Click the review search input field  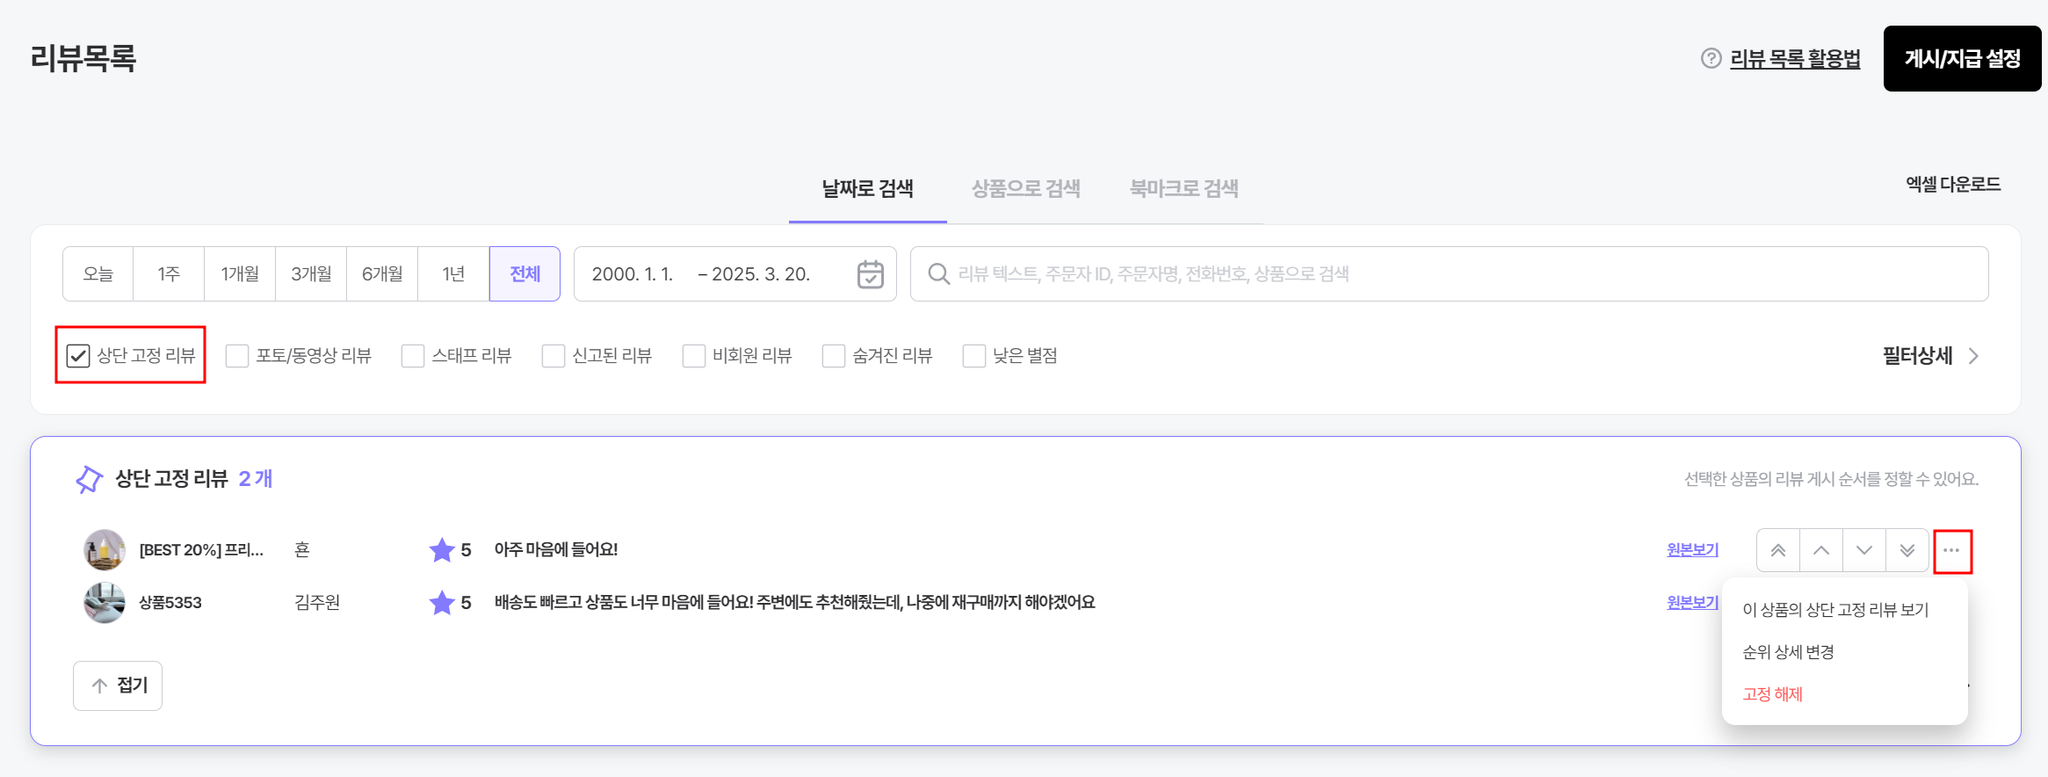pos(1449,274)
